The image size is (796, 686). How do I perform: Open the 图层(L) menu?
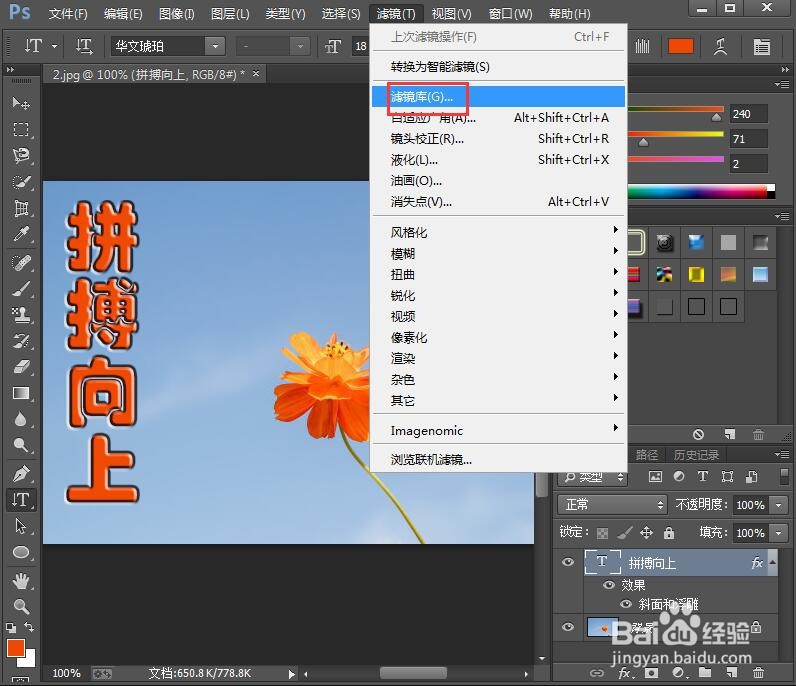230,14
